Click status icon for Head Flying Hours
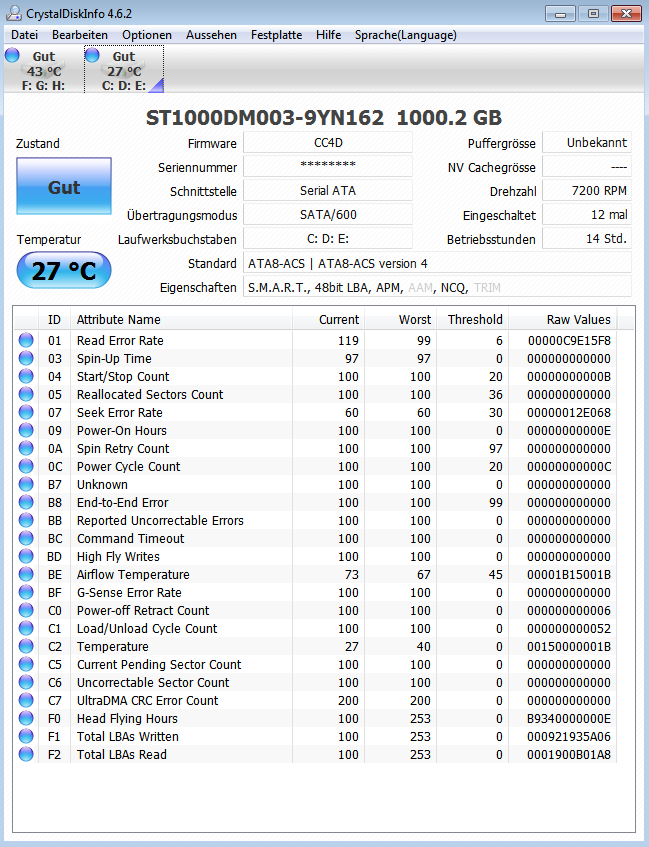This screenshot has height=847, width=649. click(x=26, y=718)
